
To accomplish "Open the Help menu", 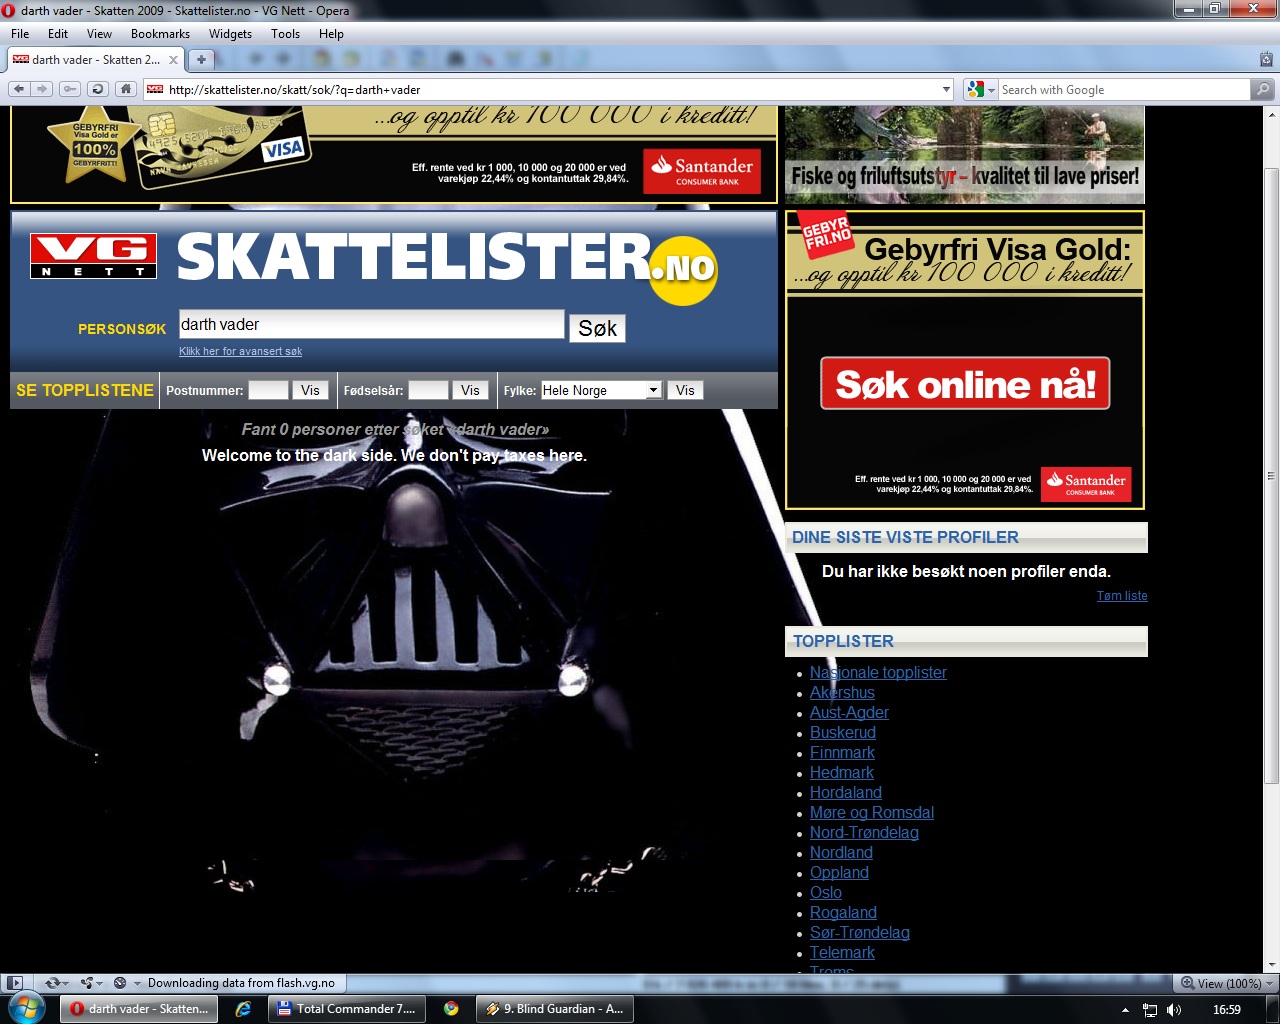I will (331, 34).
